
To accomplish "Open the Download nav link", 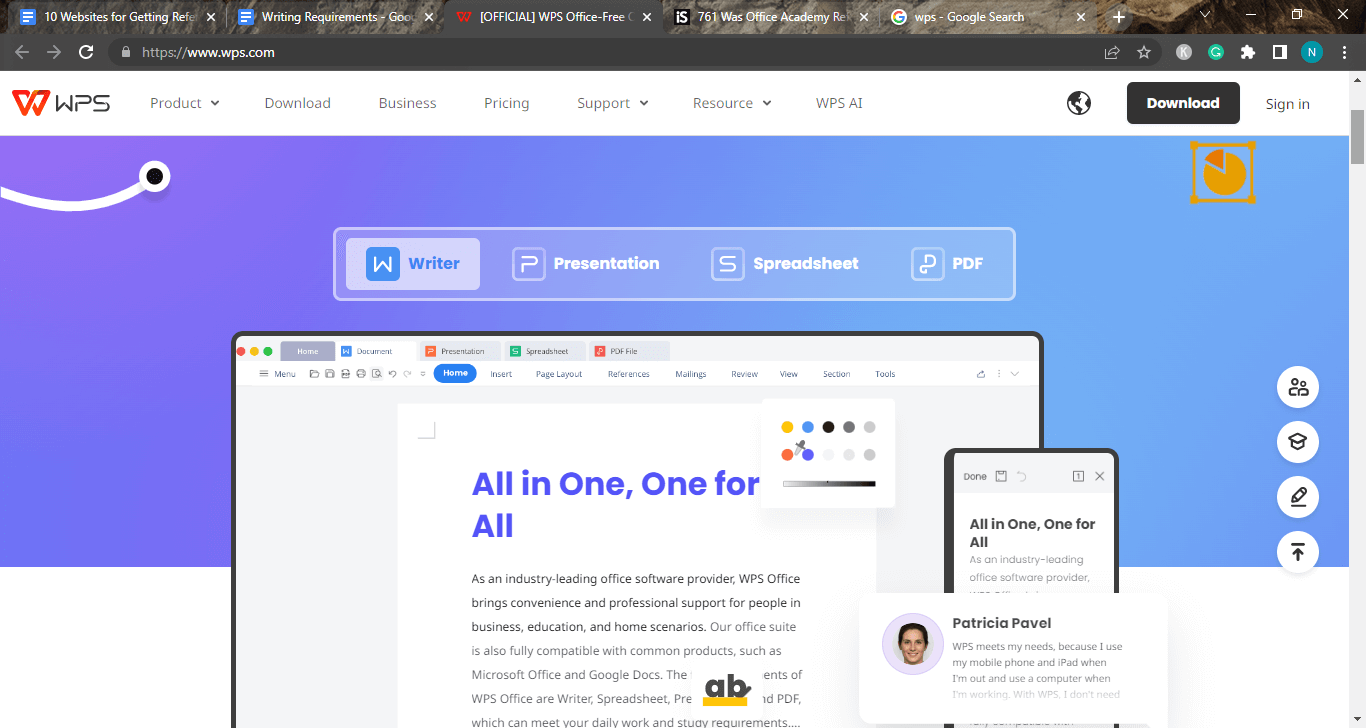I will pyautogui.click(x=297, y=103).
